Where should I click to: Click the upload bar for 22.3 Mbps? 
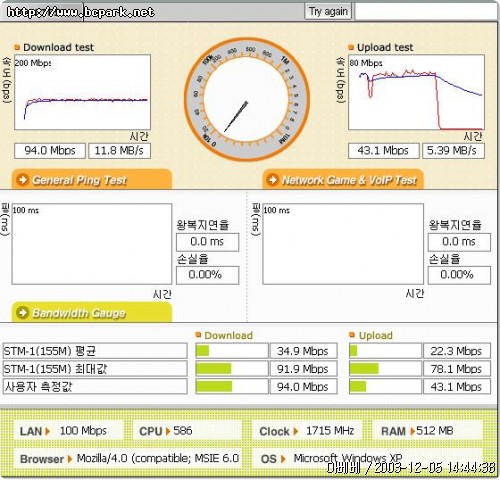point(385,351)
